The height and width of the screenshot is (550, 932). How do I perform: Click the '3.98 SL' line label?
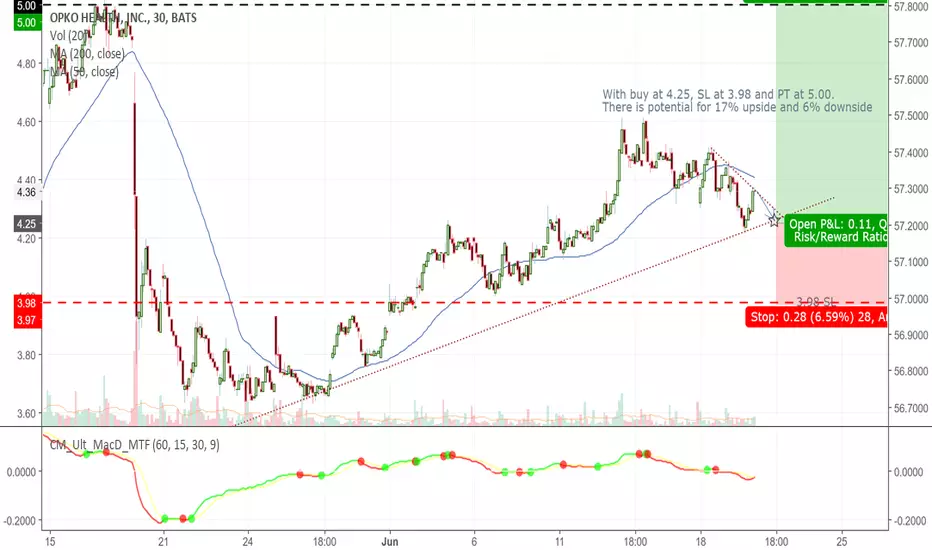[x=816, y=302]
